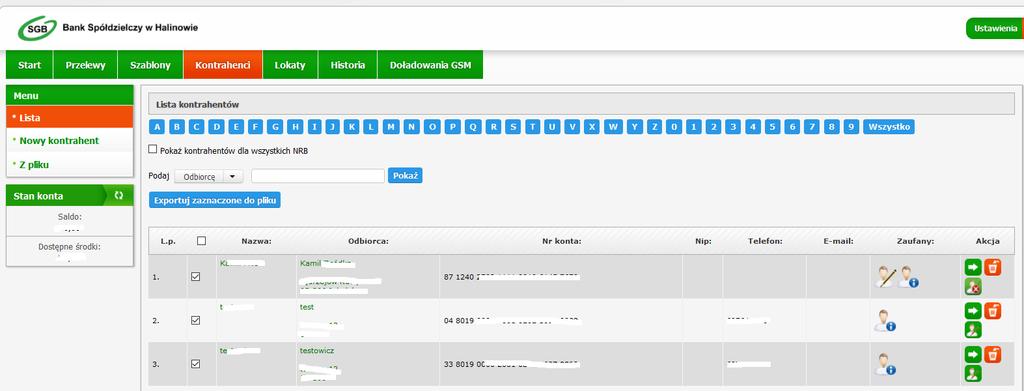Click the search text field next to Odbiorcę

pos(318,176)
